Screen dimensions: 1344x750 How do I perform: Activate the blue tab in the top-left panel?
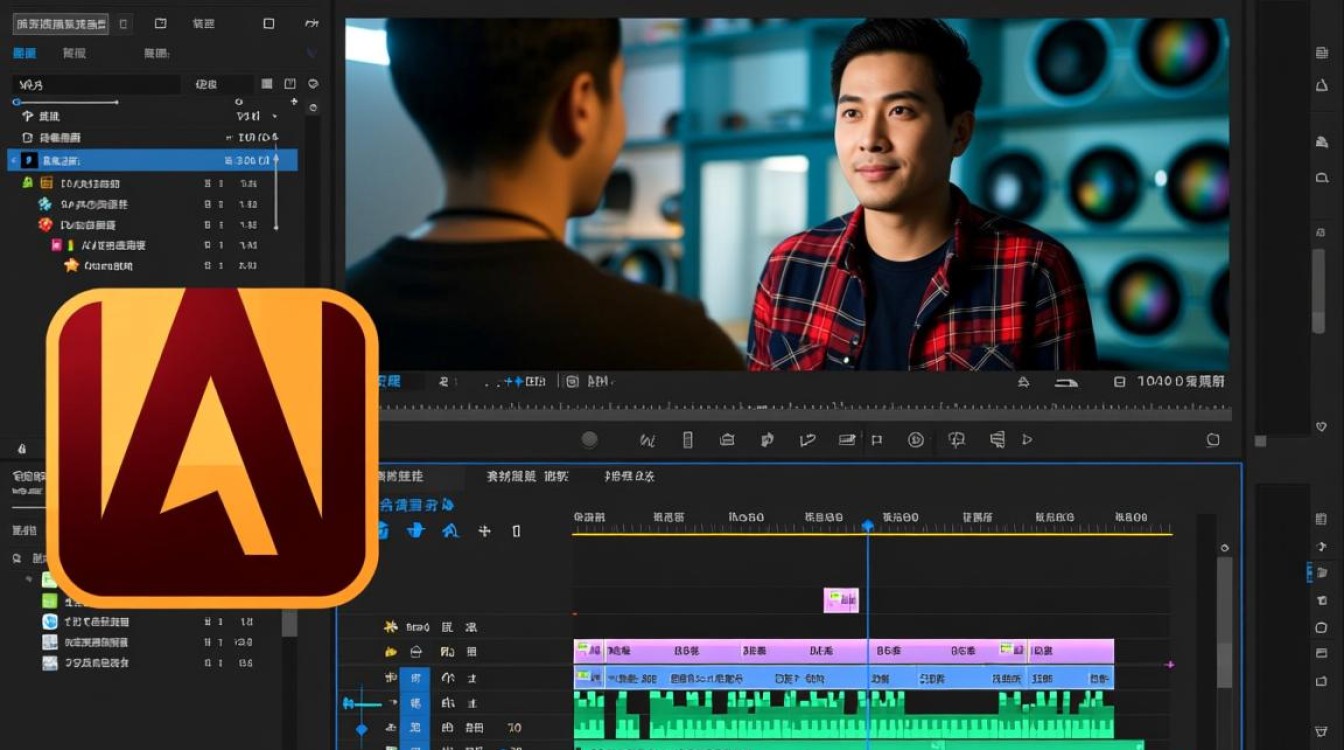pos(24,53)
